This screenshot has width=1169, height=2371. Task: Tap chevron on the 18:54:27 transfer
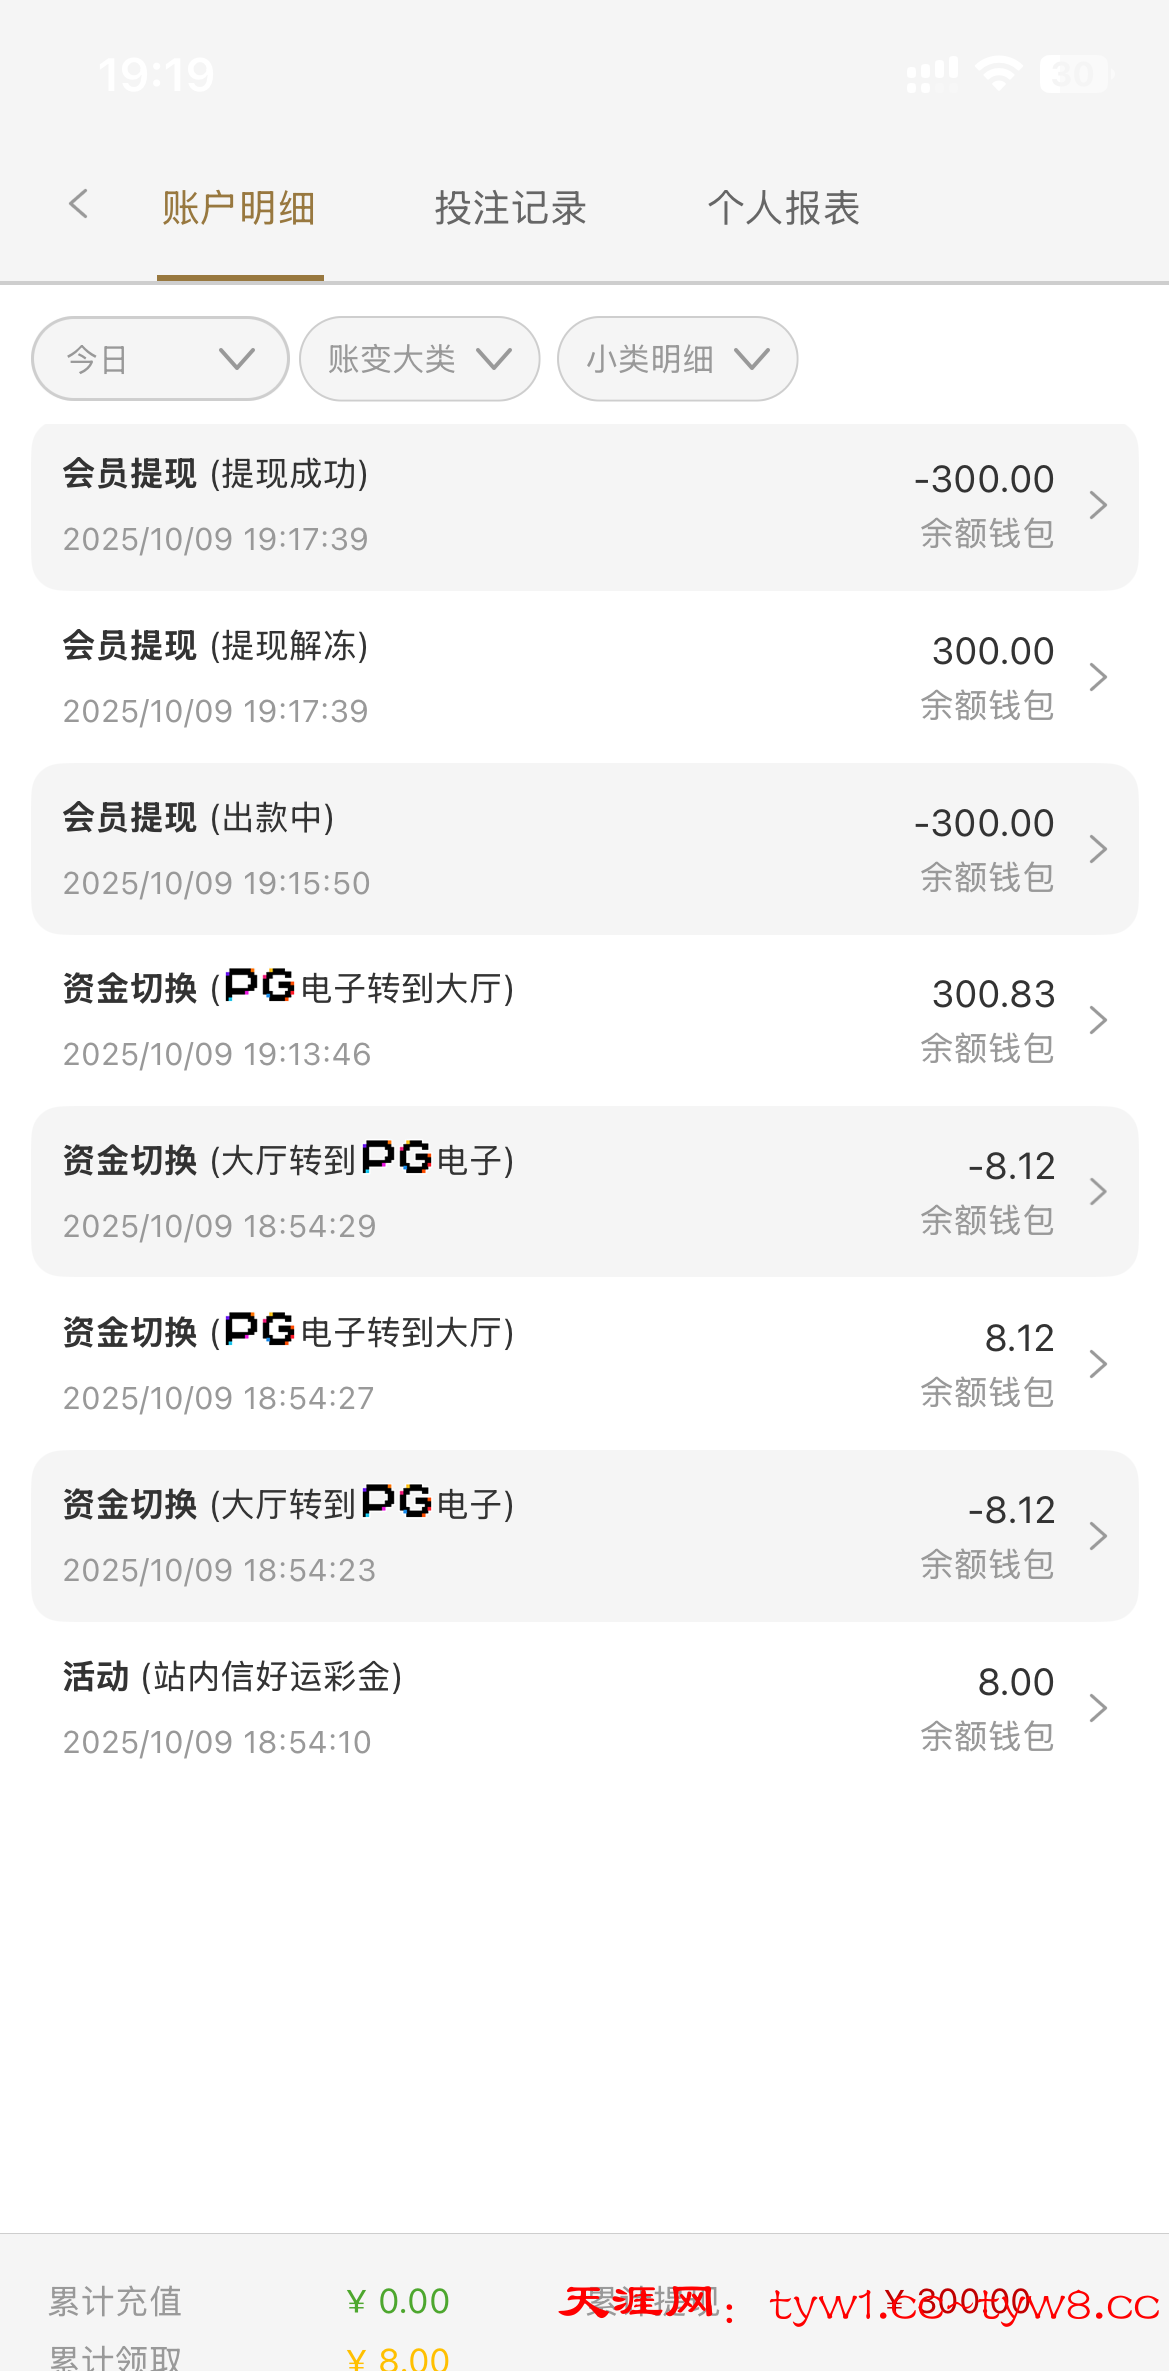[x=1098, y=1364]
